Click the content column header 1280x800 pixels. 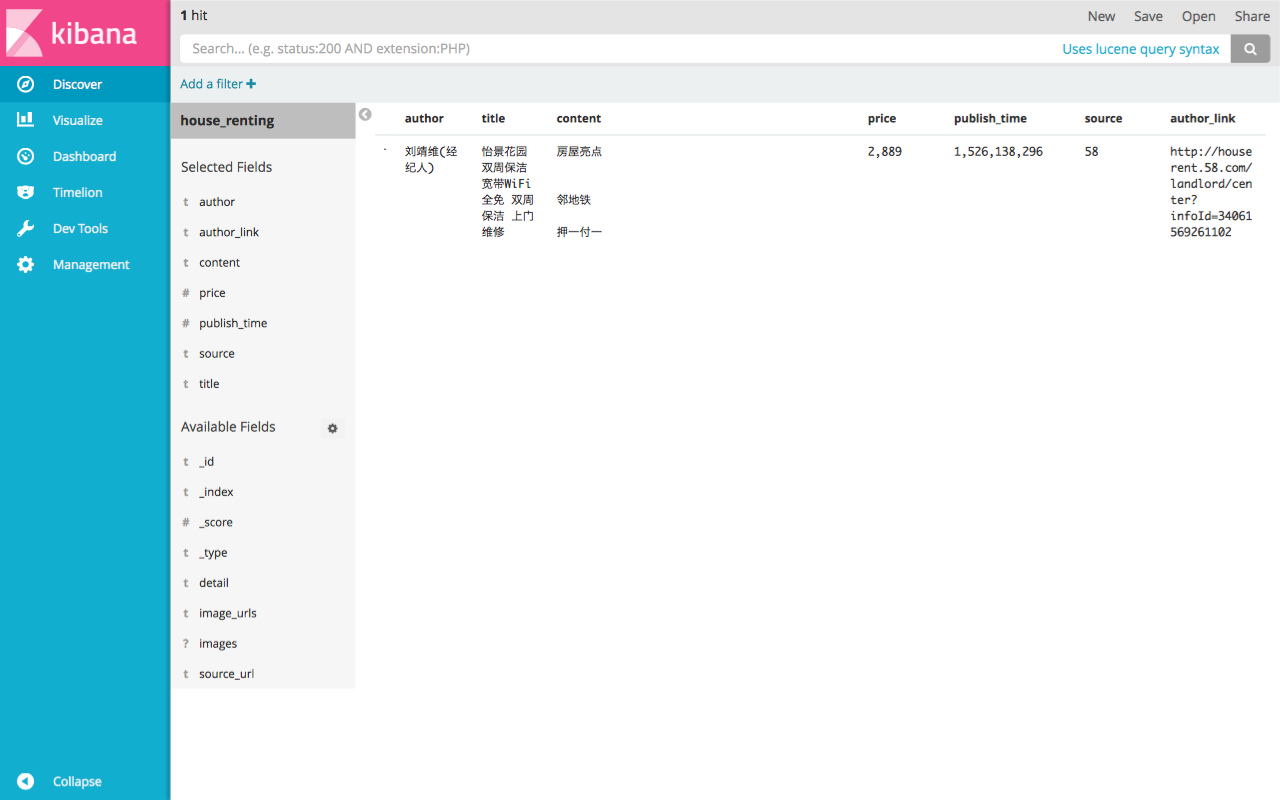point(579,118)
